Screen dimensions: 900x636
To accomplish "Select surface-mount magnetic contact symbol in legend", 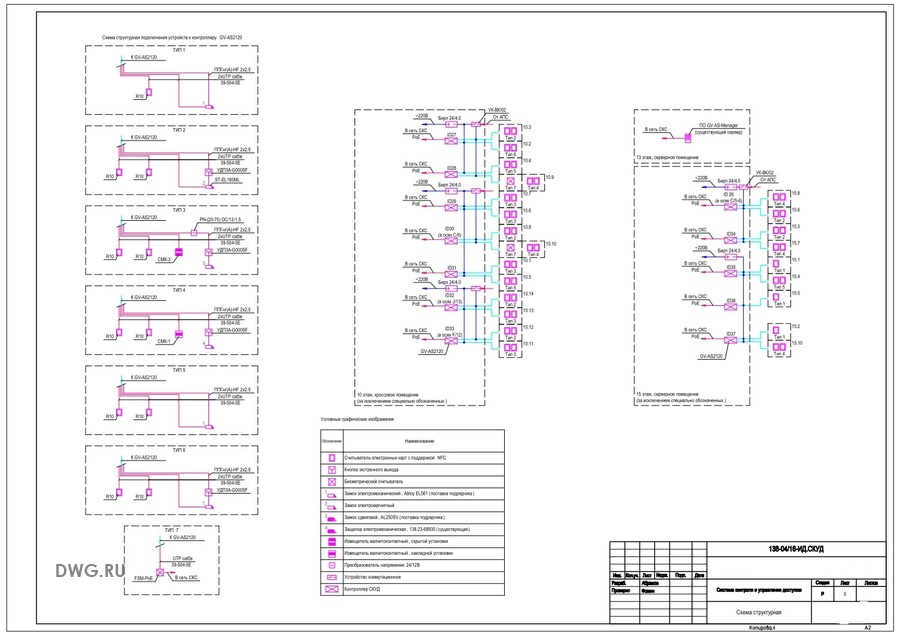I will (331, 553).
